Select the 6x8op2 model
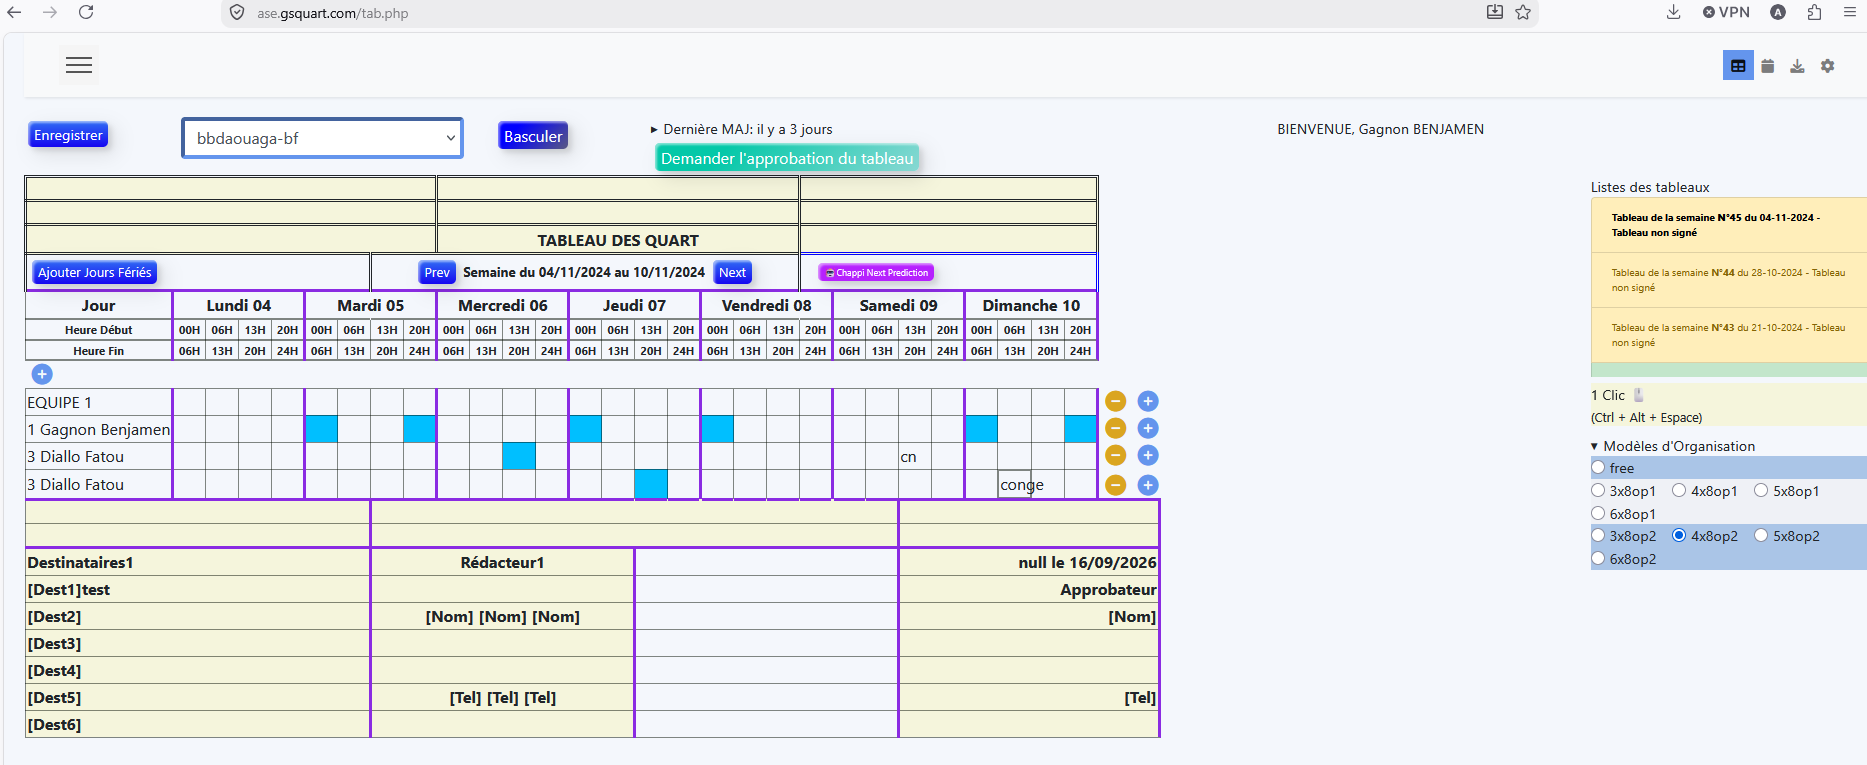The height and width of the screenshot is (765, 1867). click(x=1598, y=559)
